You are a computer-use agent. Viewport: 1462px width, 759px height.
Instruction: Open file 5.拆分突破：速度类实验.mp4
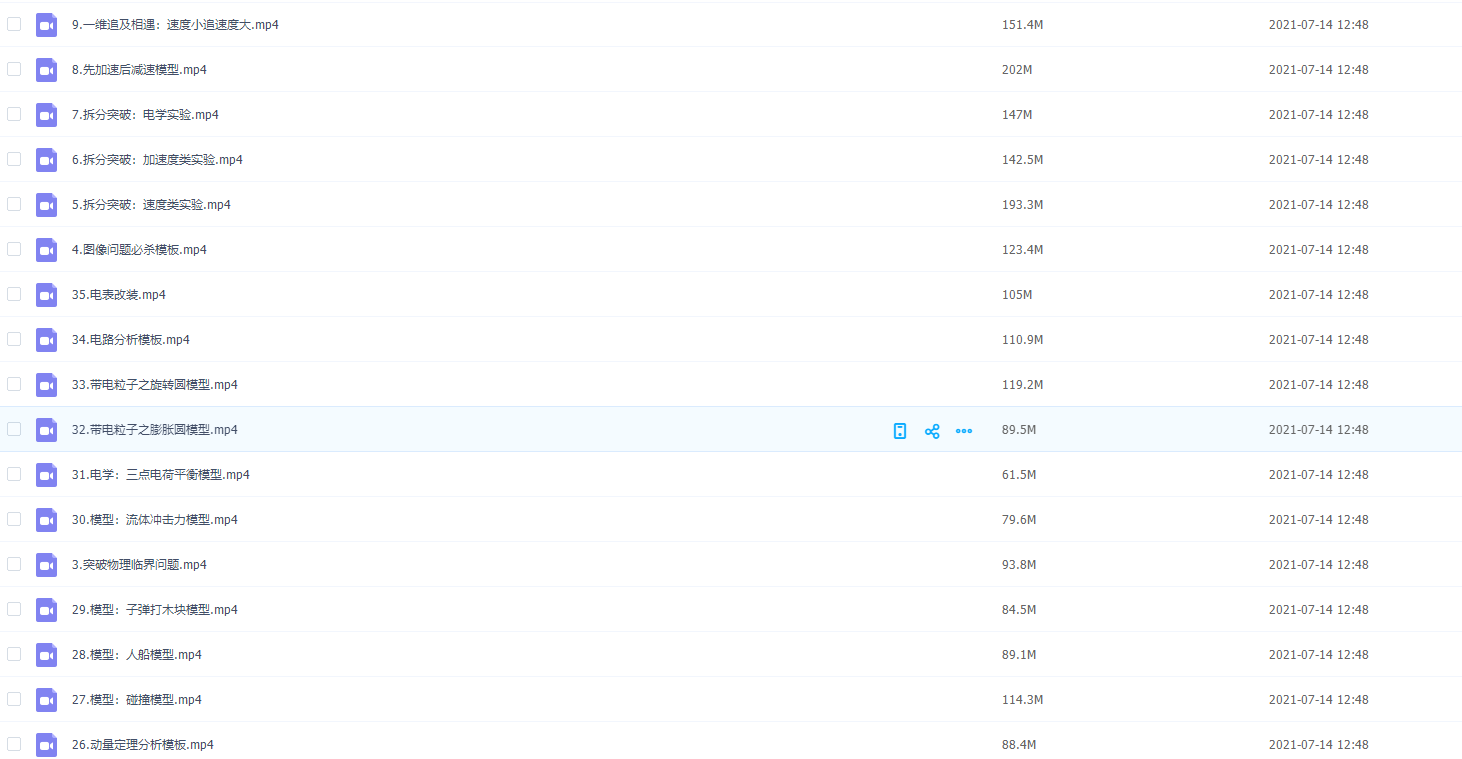tap(151, 205)
